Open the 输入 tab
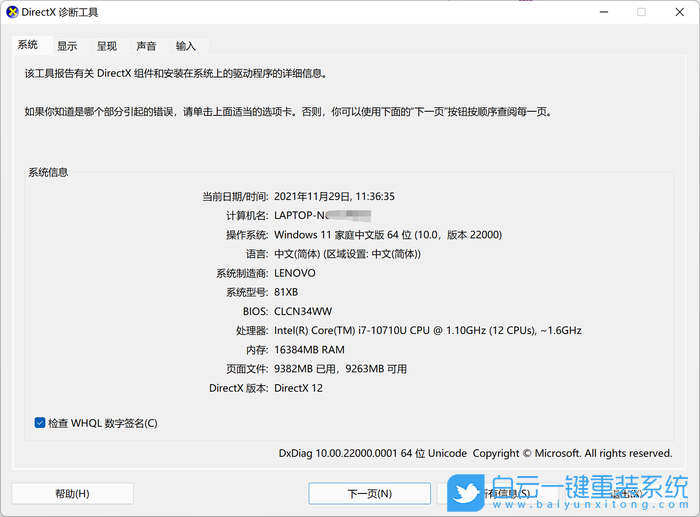 pyautogui.click(x=186, y=46)
